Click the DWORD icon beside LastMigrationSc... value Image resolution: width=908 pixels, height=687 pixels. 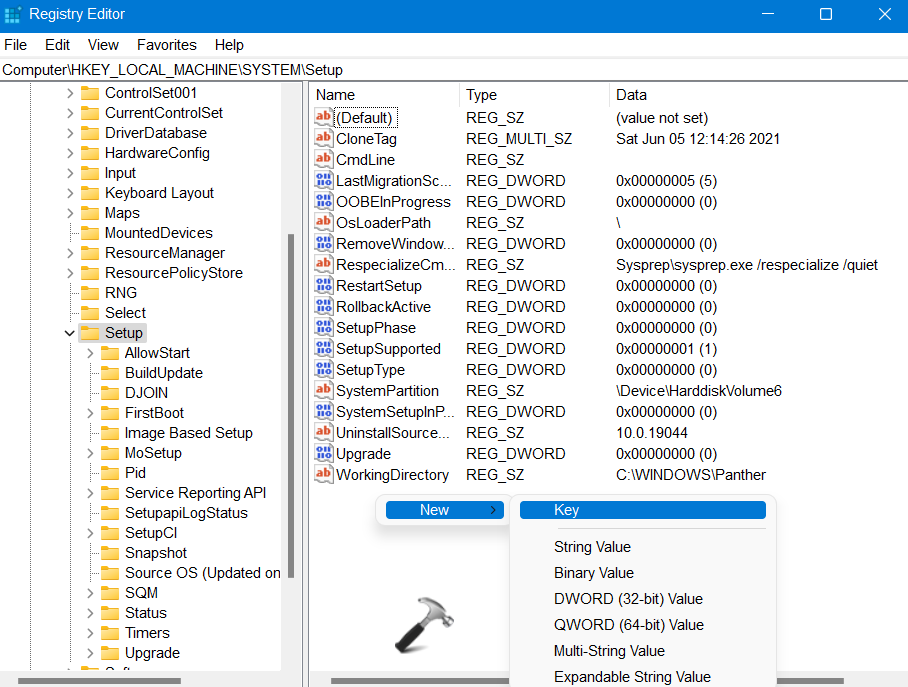(323, 181)
